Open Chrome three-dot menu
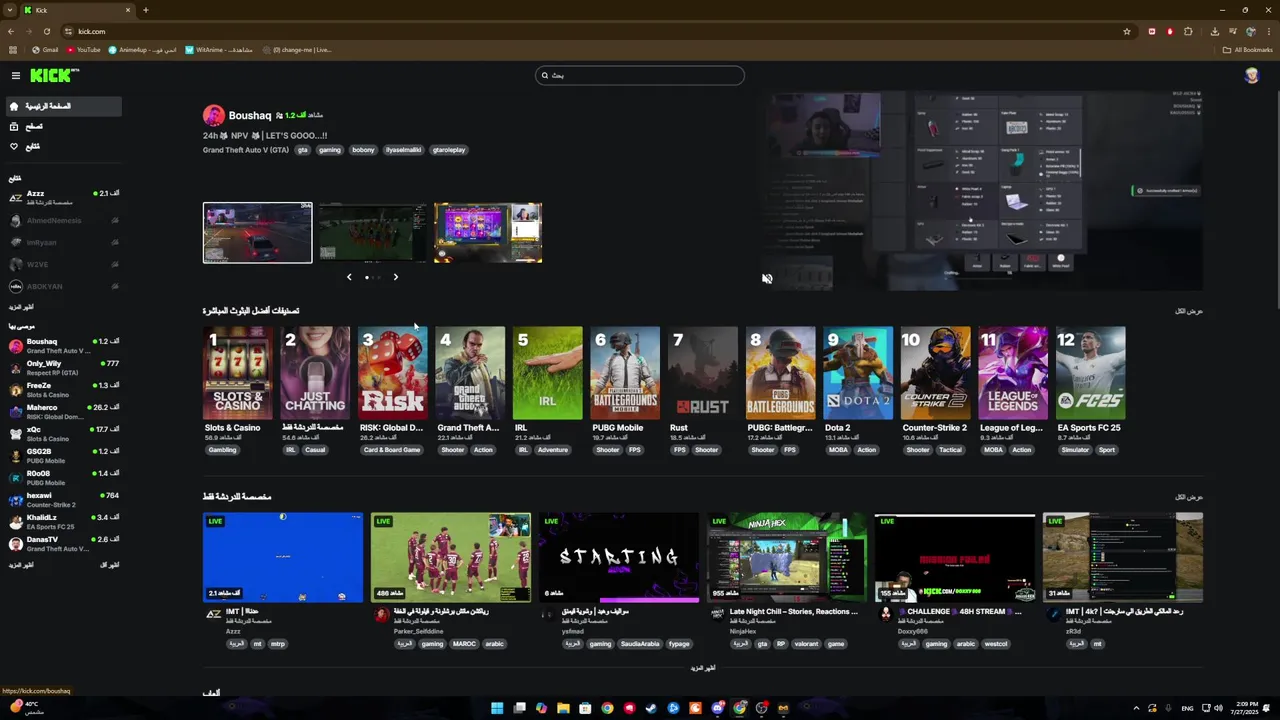This screenshot has height=720, width=1280. (1269, 31)
